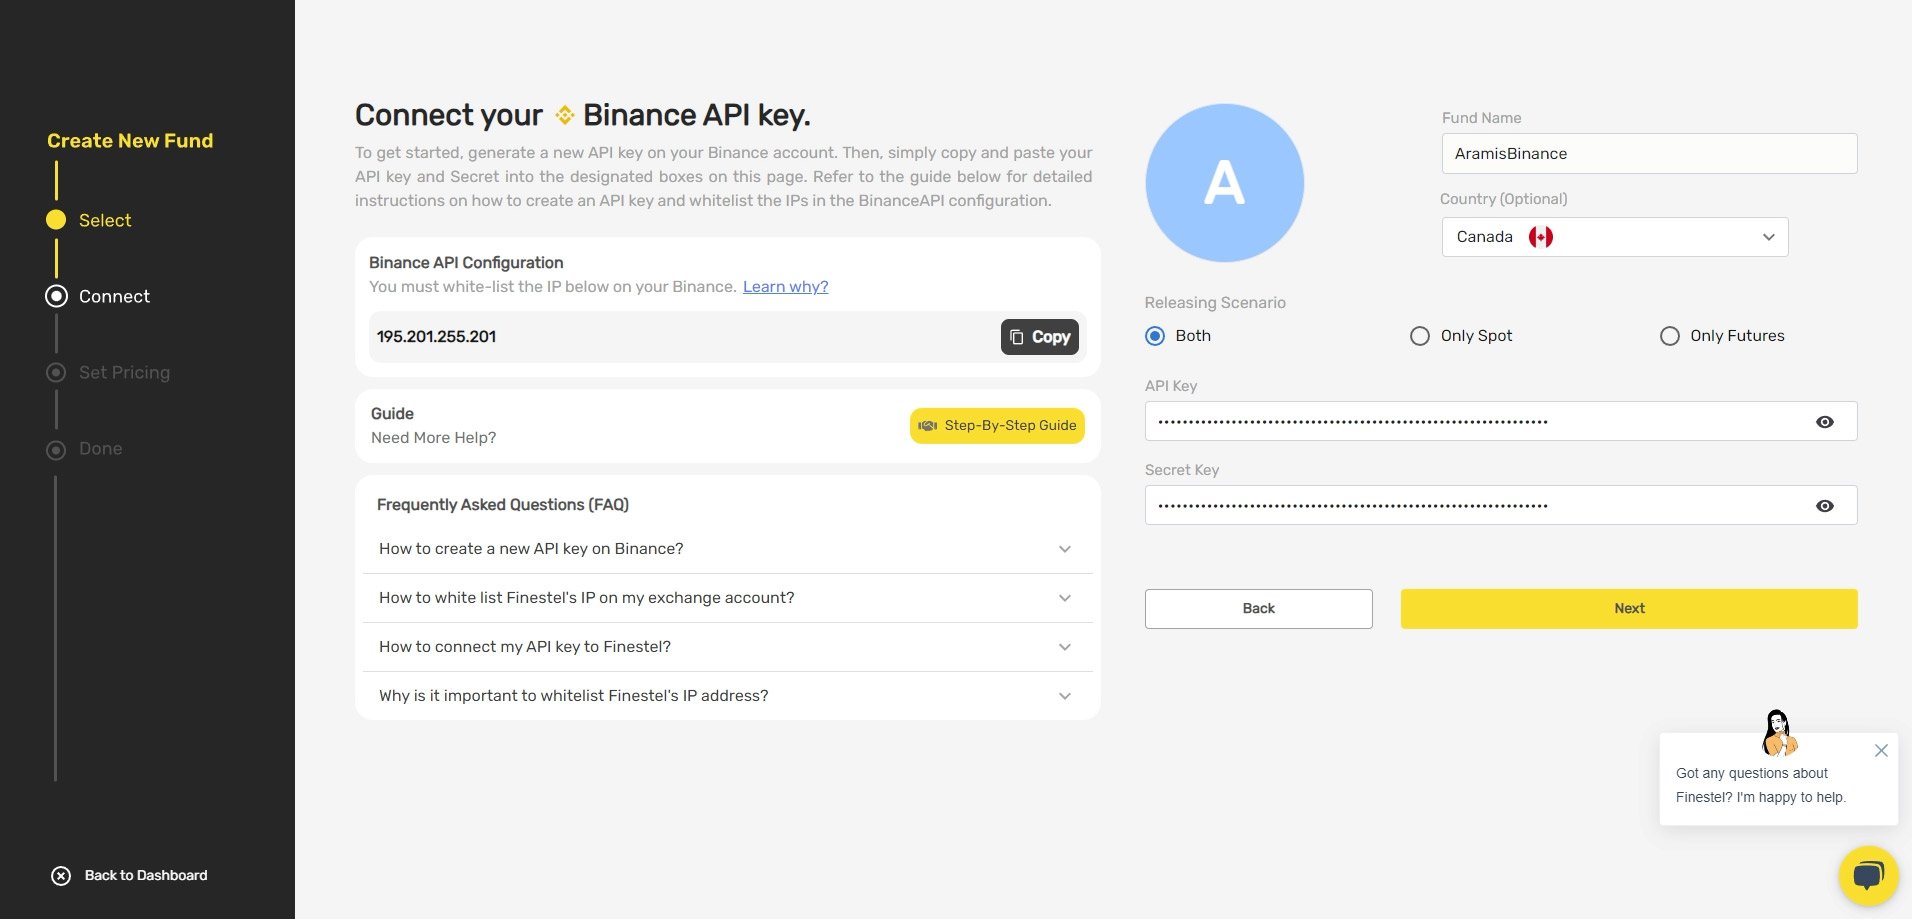Click the 'Releasing Scenario' label
The image size is (1912, 919).
(1215, 303)
